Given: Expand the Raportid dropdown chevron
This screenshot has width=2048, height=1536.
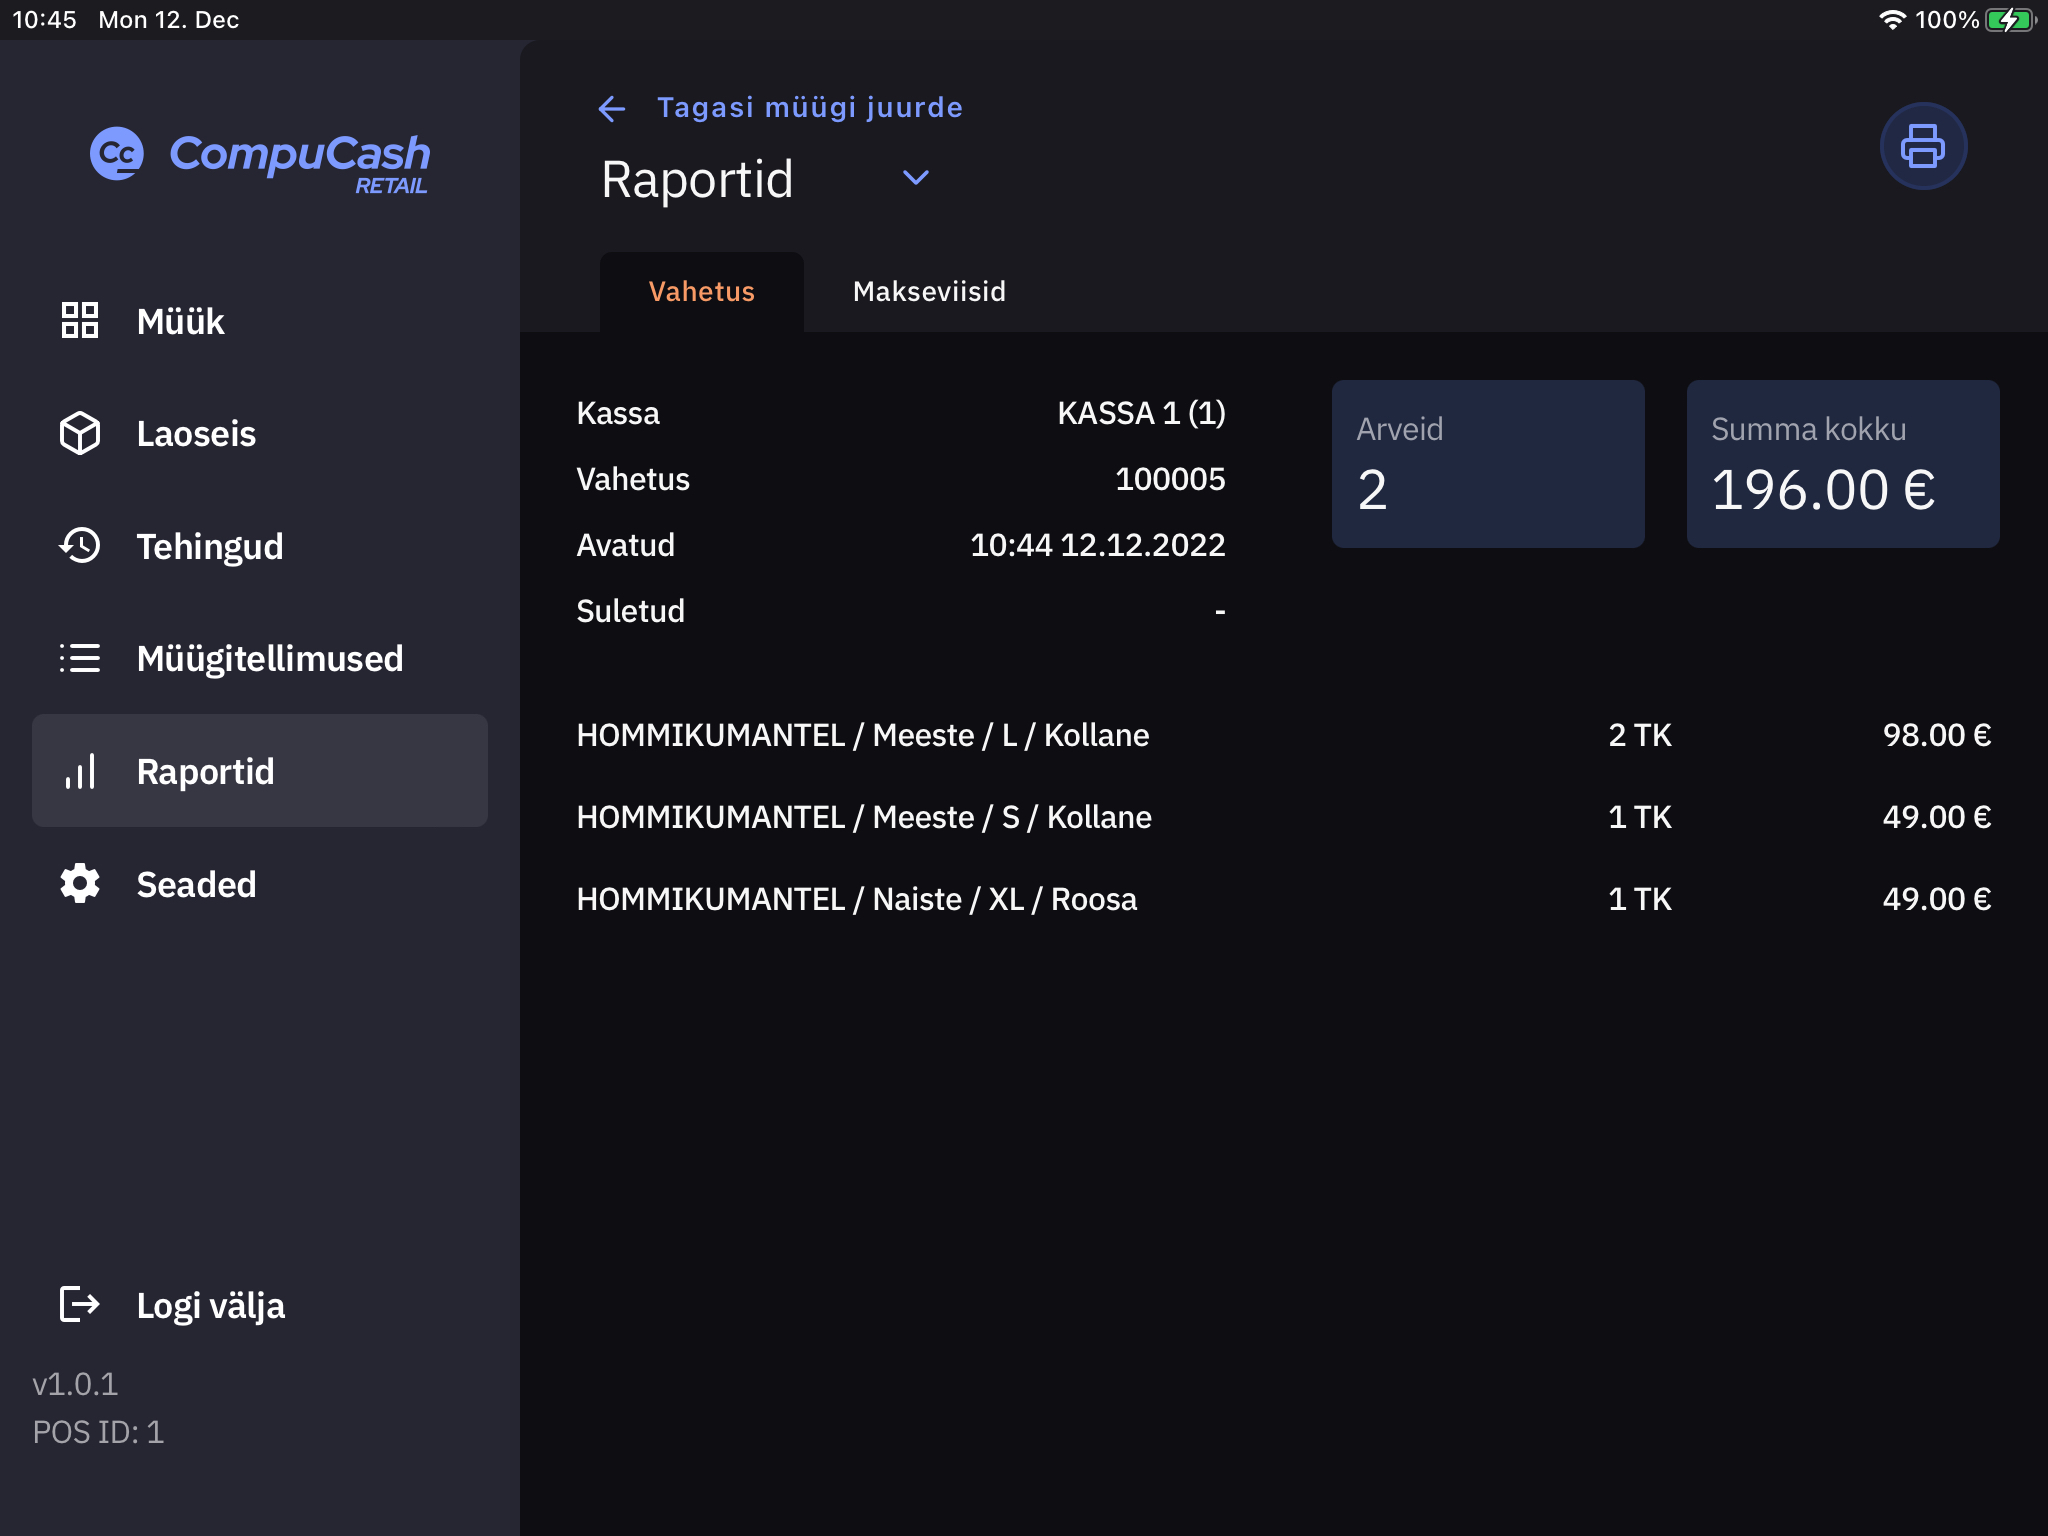Looking at the screenshot, I should 915,178.
